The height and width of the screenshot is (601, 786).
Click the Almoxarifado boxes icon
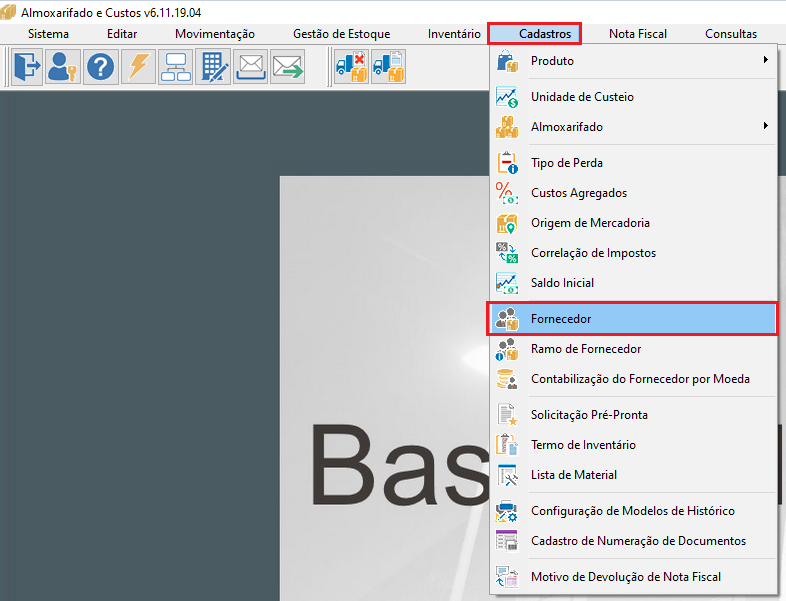pos(507,127)
